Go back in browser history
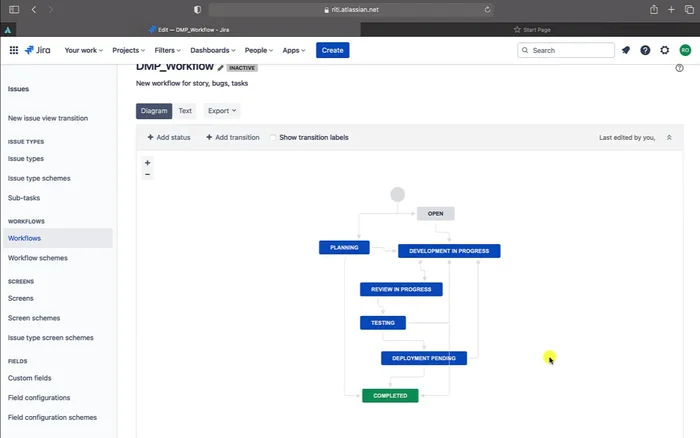700x438 pixels. click(x=34, y=9)
